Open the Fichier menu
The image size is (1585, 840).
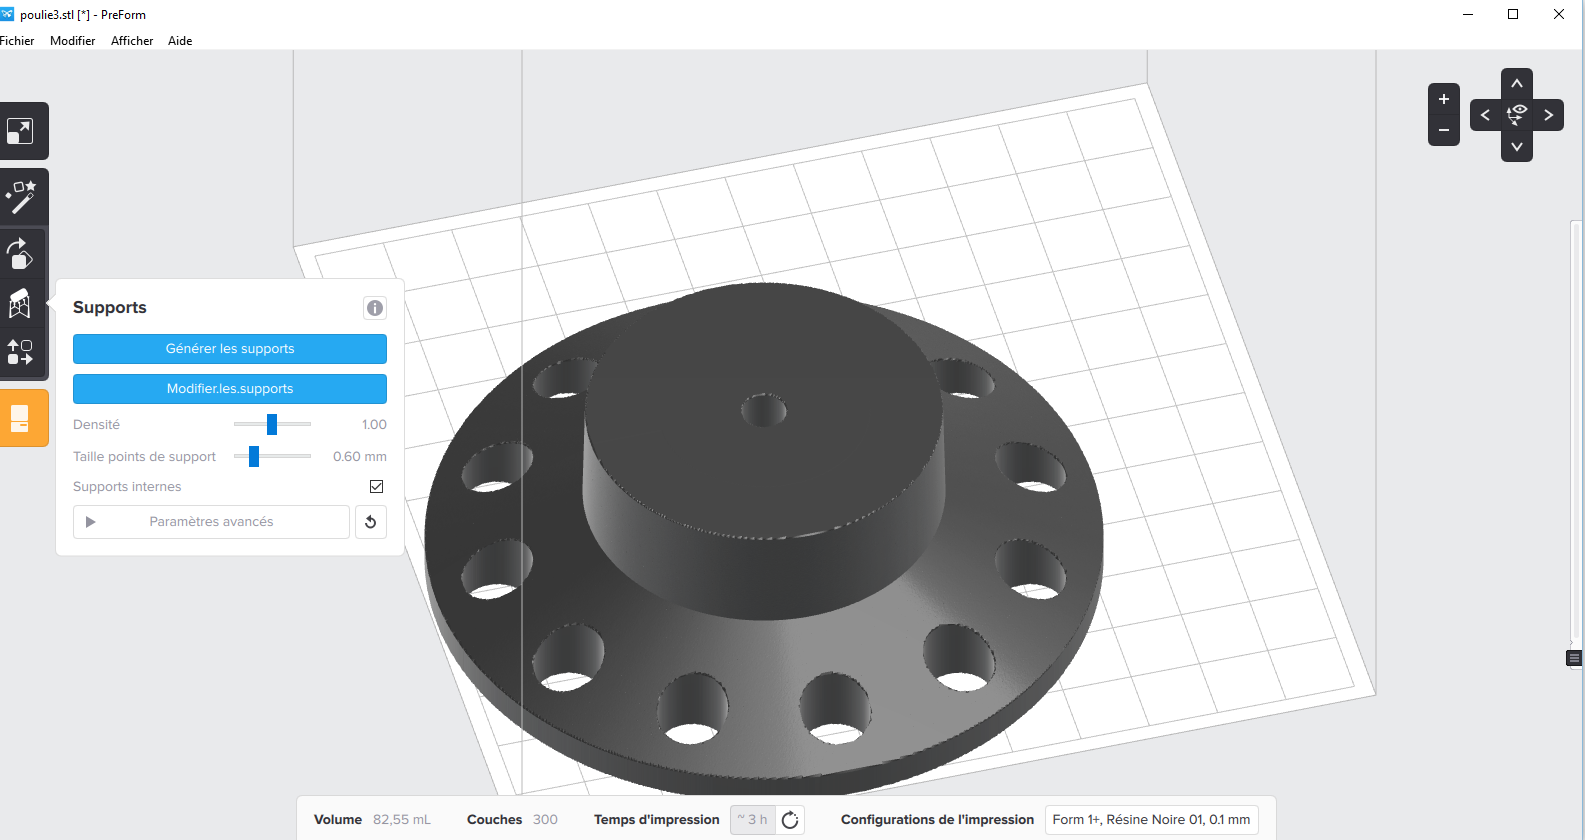click(17, 41)
